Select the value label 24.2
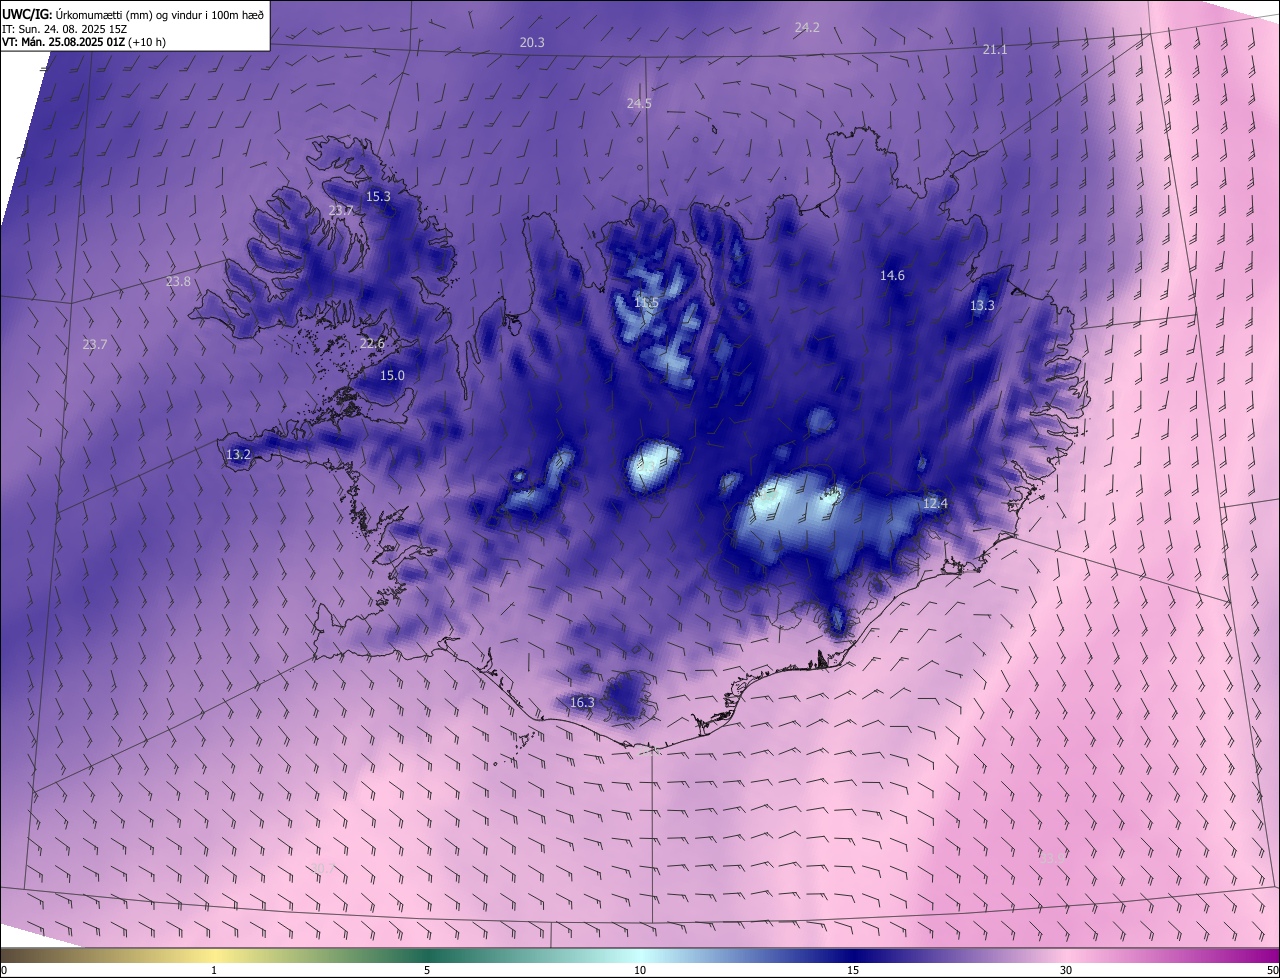The image size is (1280, 978). [807, 28]
